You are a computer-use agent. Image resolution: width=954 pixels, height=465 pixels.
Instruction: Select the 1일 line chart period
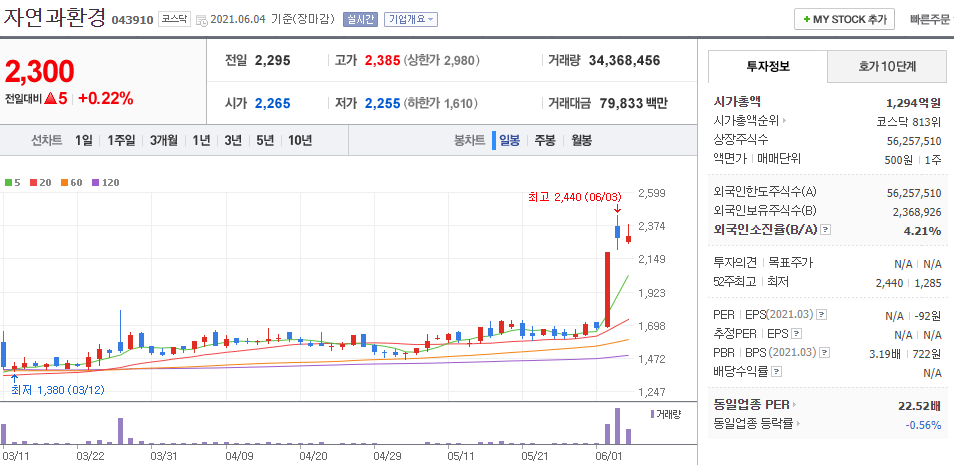84,141
